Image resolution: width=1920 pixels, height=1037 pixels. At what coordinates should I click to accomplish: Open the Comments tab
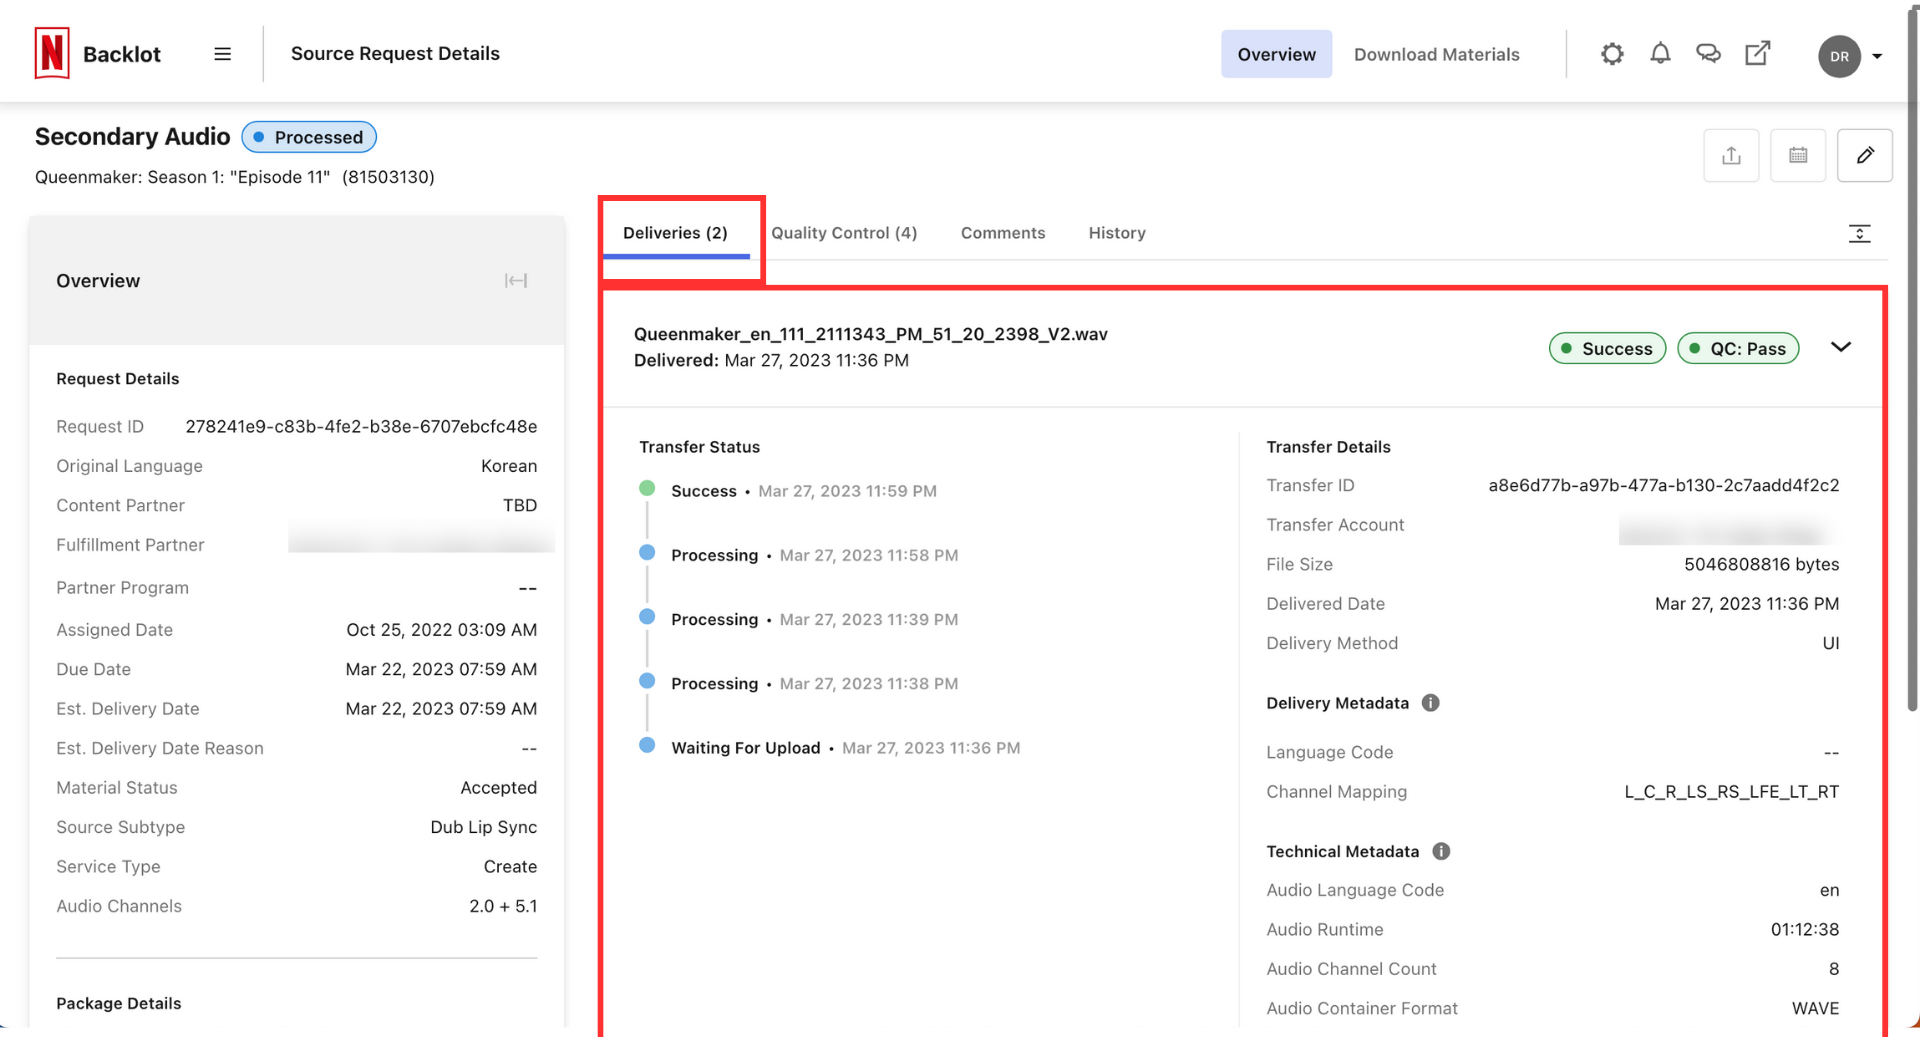pyautogui.click(x=1003, y=233)
